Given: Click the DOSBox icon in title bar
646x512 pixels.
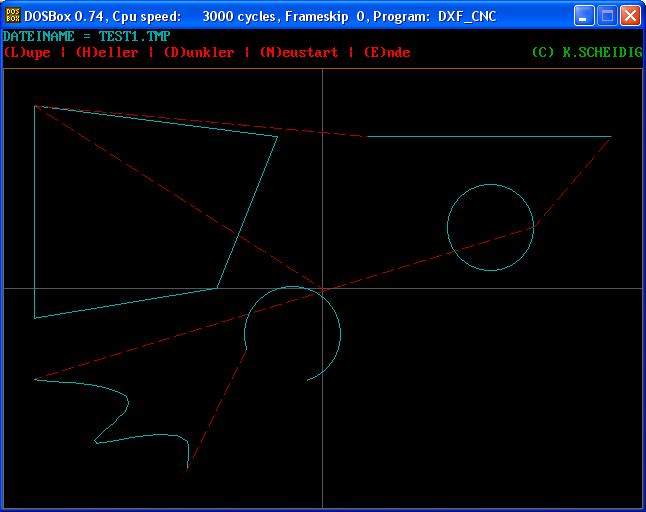Looking at the screenshot, I should click(x=13, y=16).
